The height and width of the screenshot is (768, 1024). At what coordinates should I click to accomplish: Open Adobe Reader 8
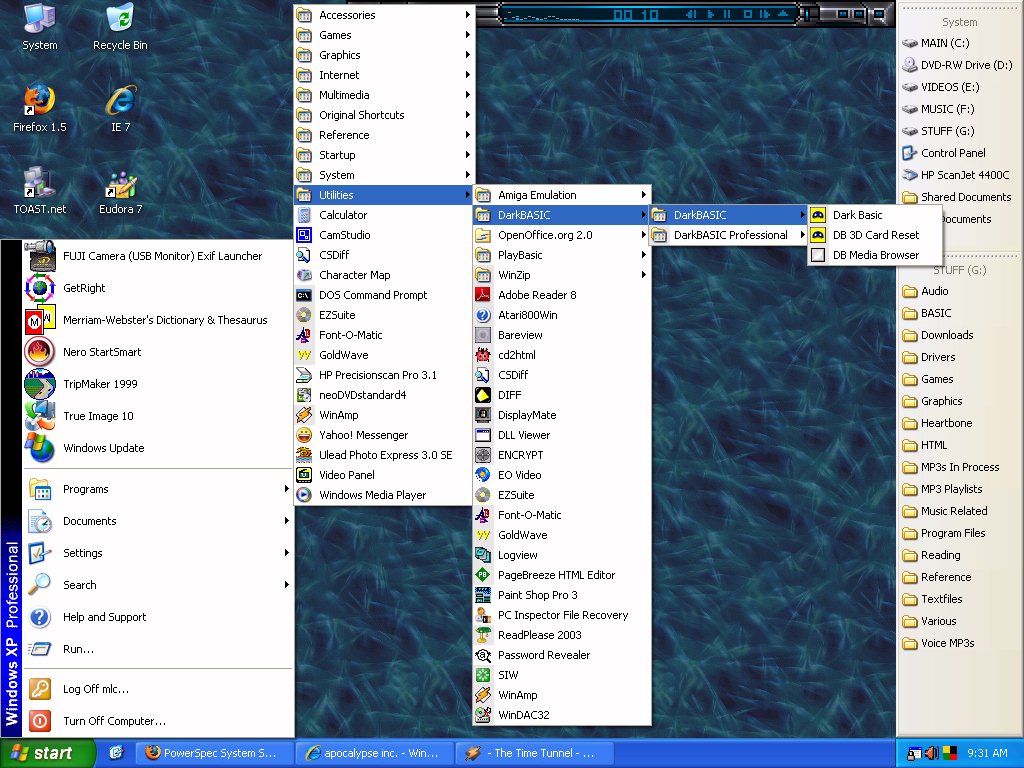click(x=562, y=295)
